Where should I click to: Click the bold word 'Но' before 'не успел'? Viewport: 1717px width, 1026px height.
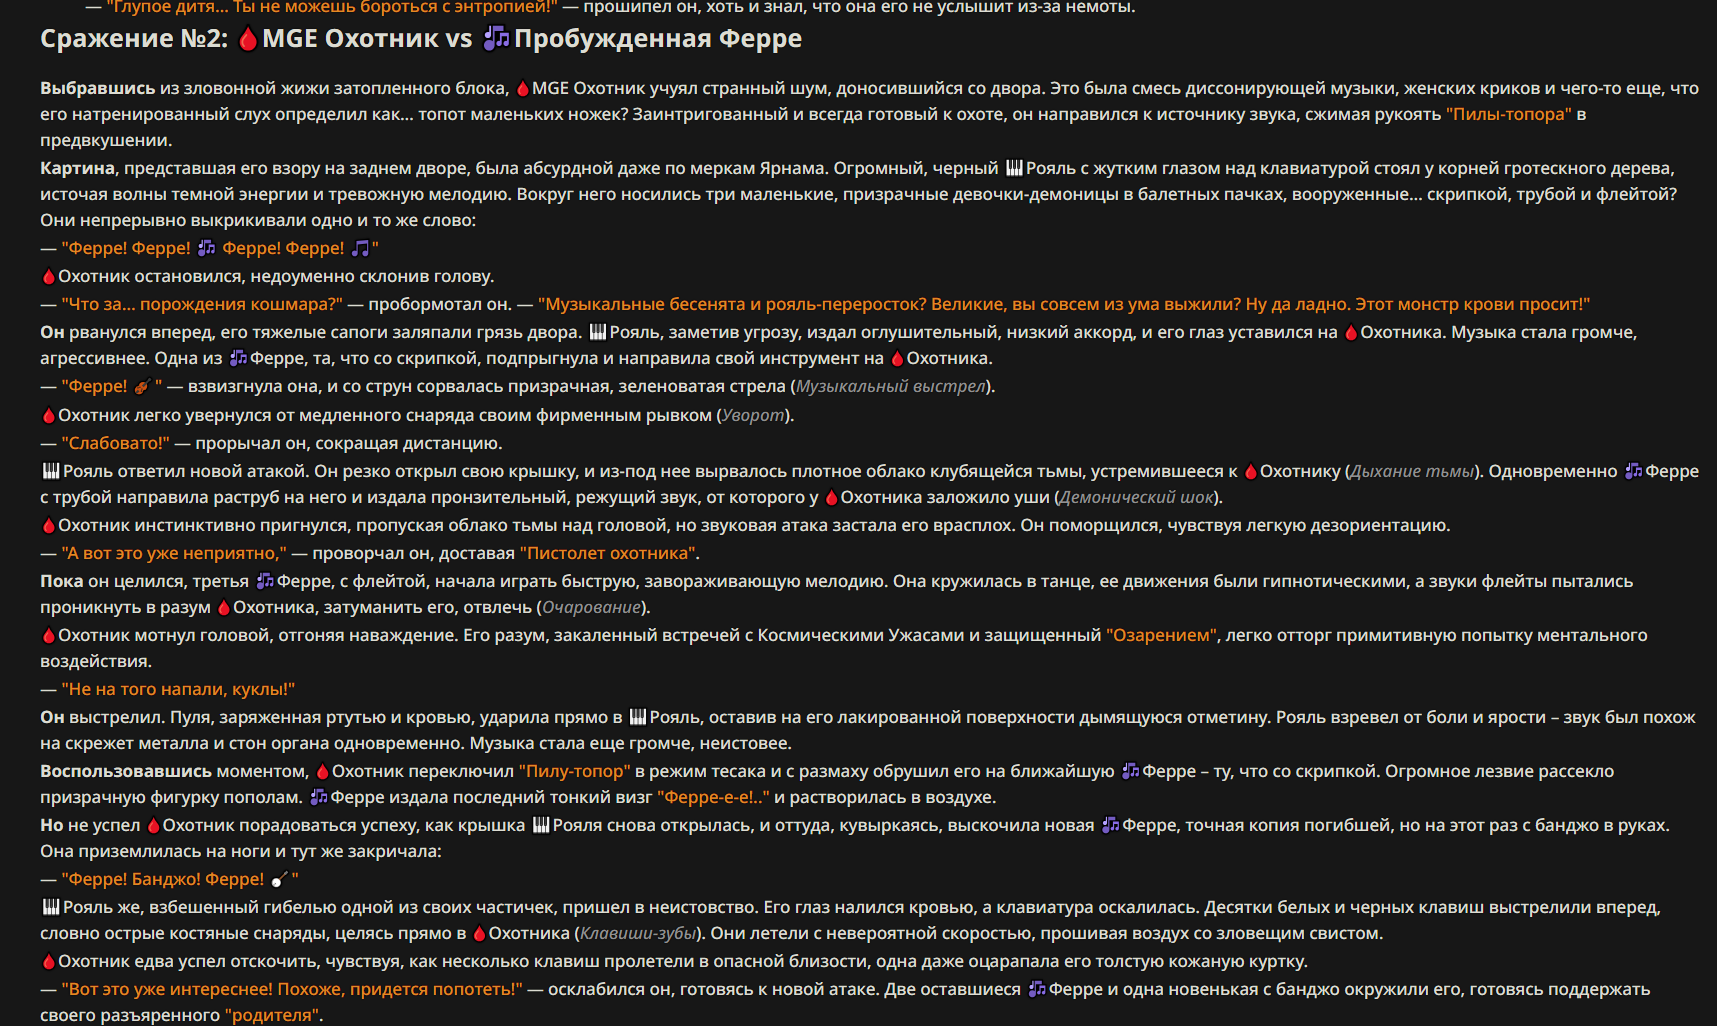[52, 825]
